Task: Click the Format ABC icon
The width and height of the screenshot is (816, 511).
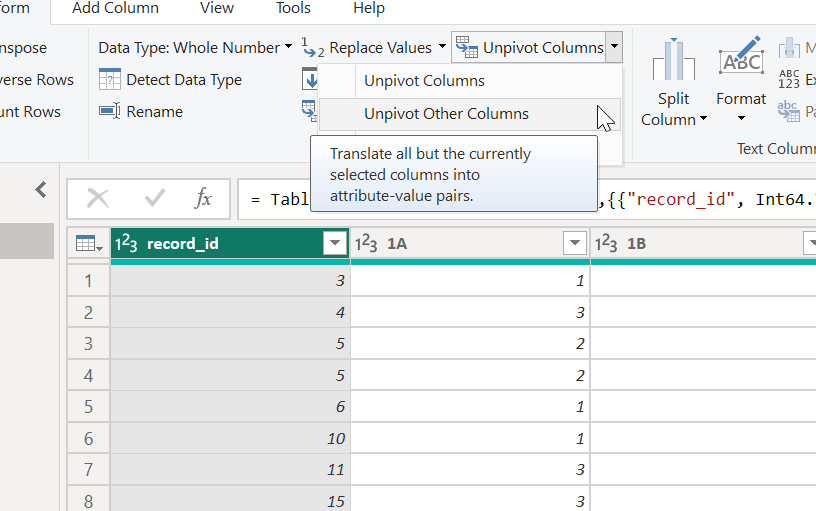Action: pos(742,57)
